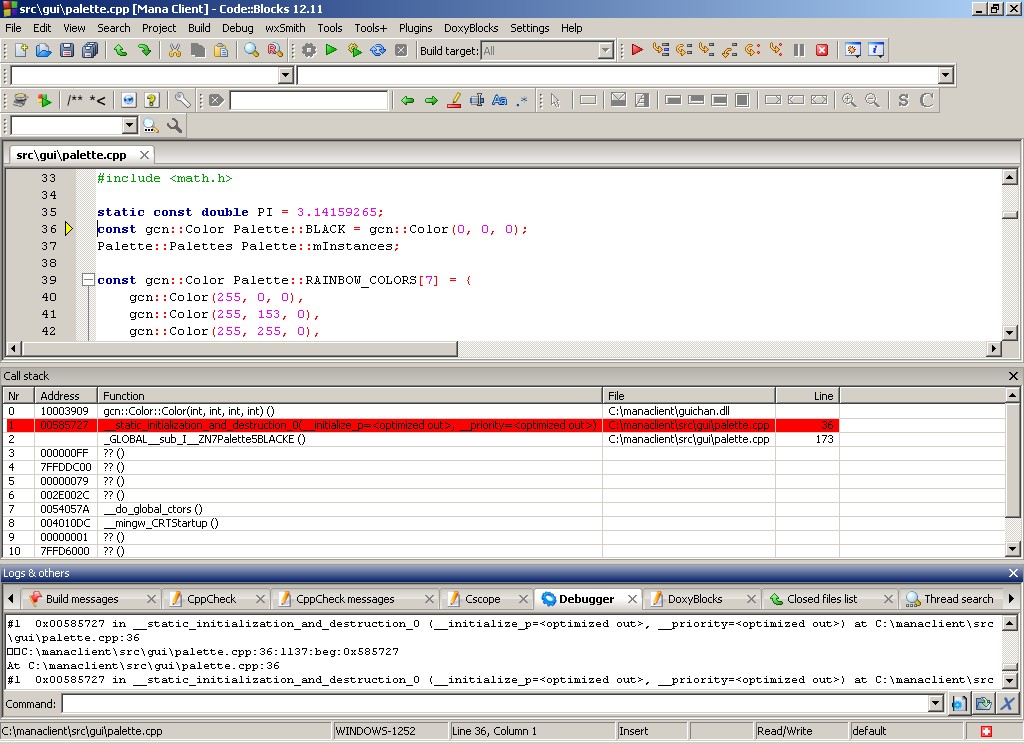Redo the edit with the green arrow
Viewport: 1024px width, 744px height.
point(144,50)
